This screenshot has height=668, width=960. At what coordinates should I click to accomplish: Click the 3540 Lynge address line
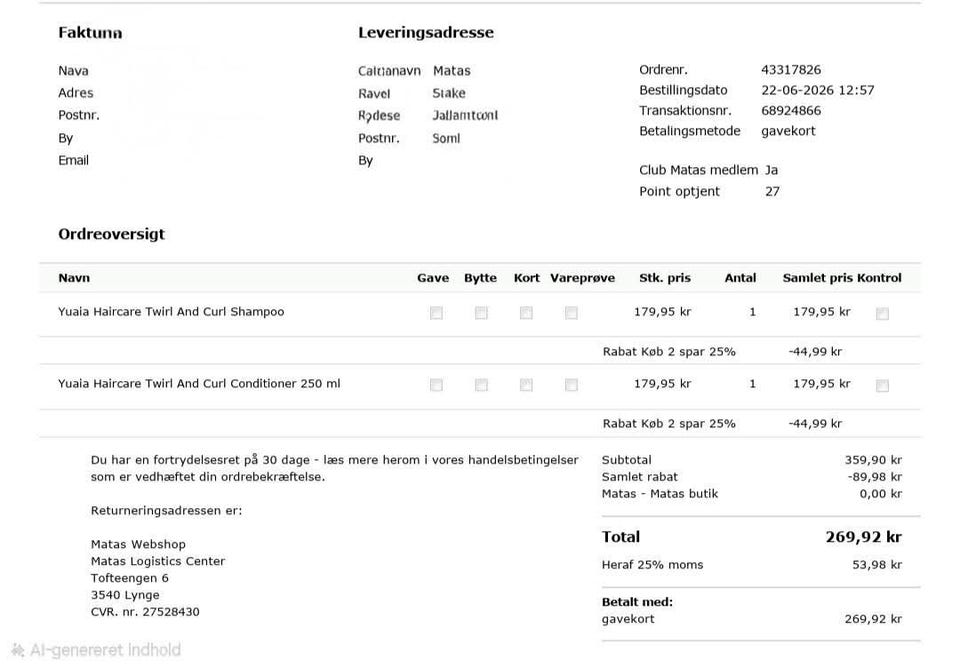click(x=125, y=595)
